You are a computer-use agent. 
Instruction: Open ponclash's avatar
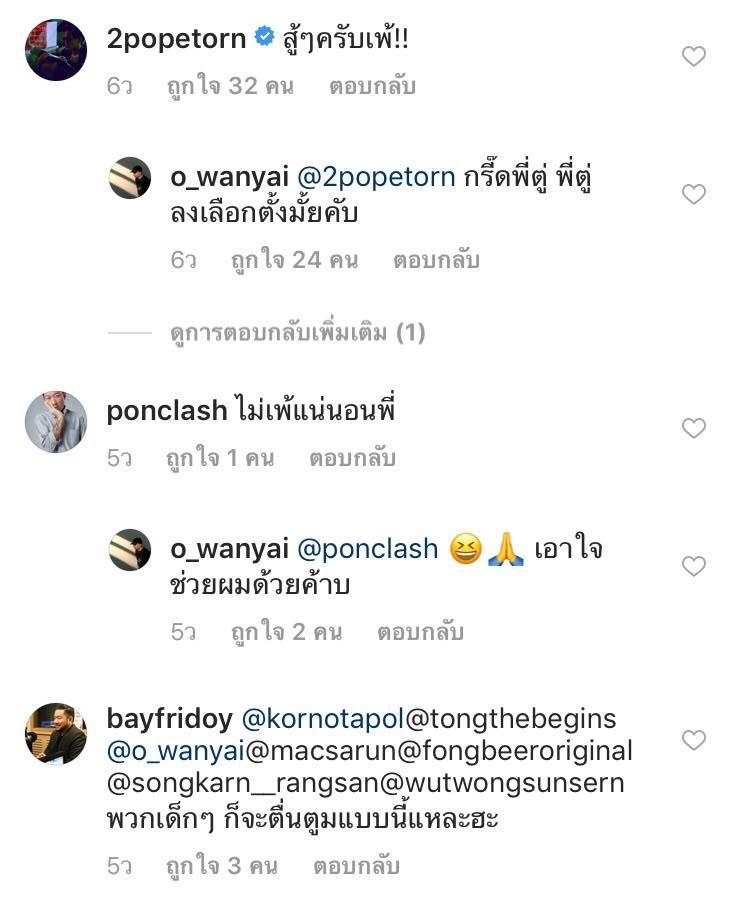coord(56,420)
